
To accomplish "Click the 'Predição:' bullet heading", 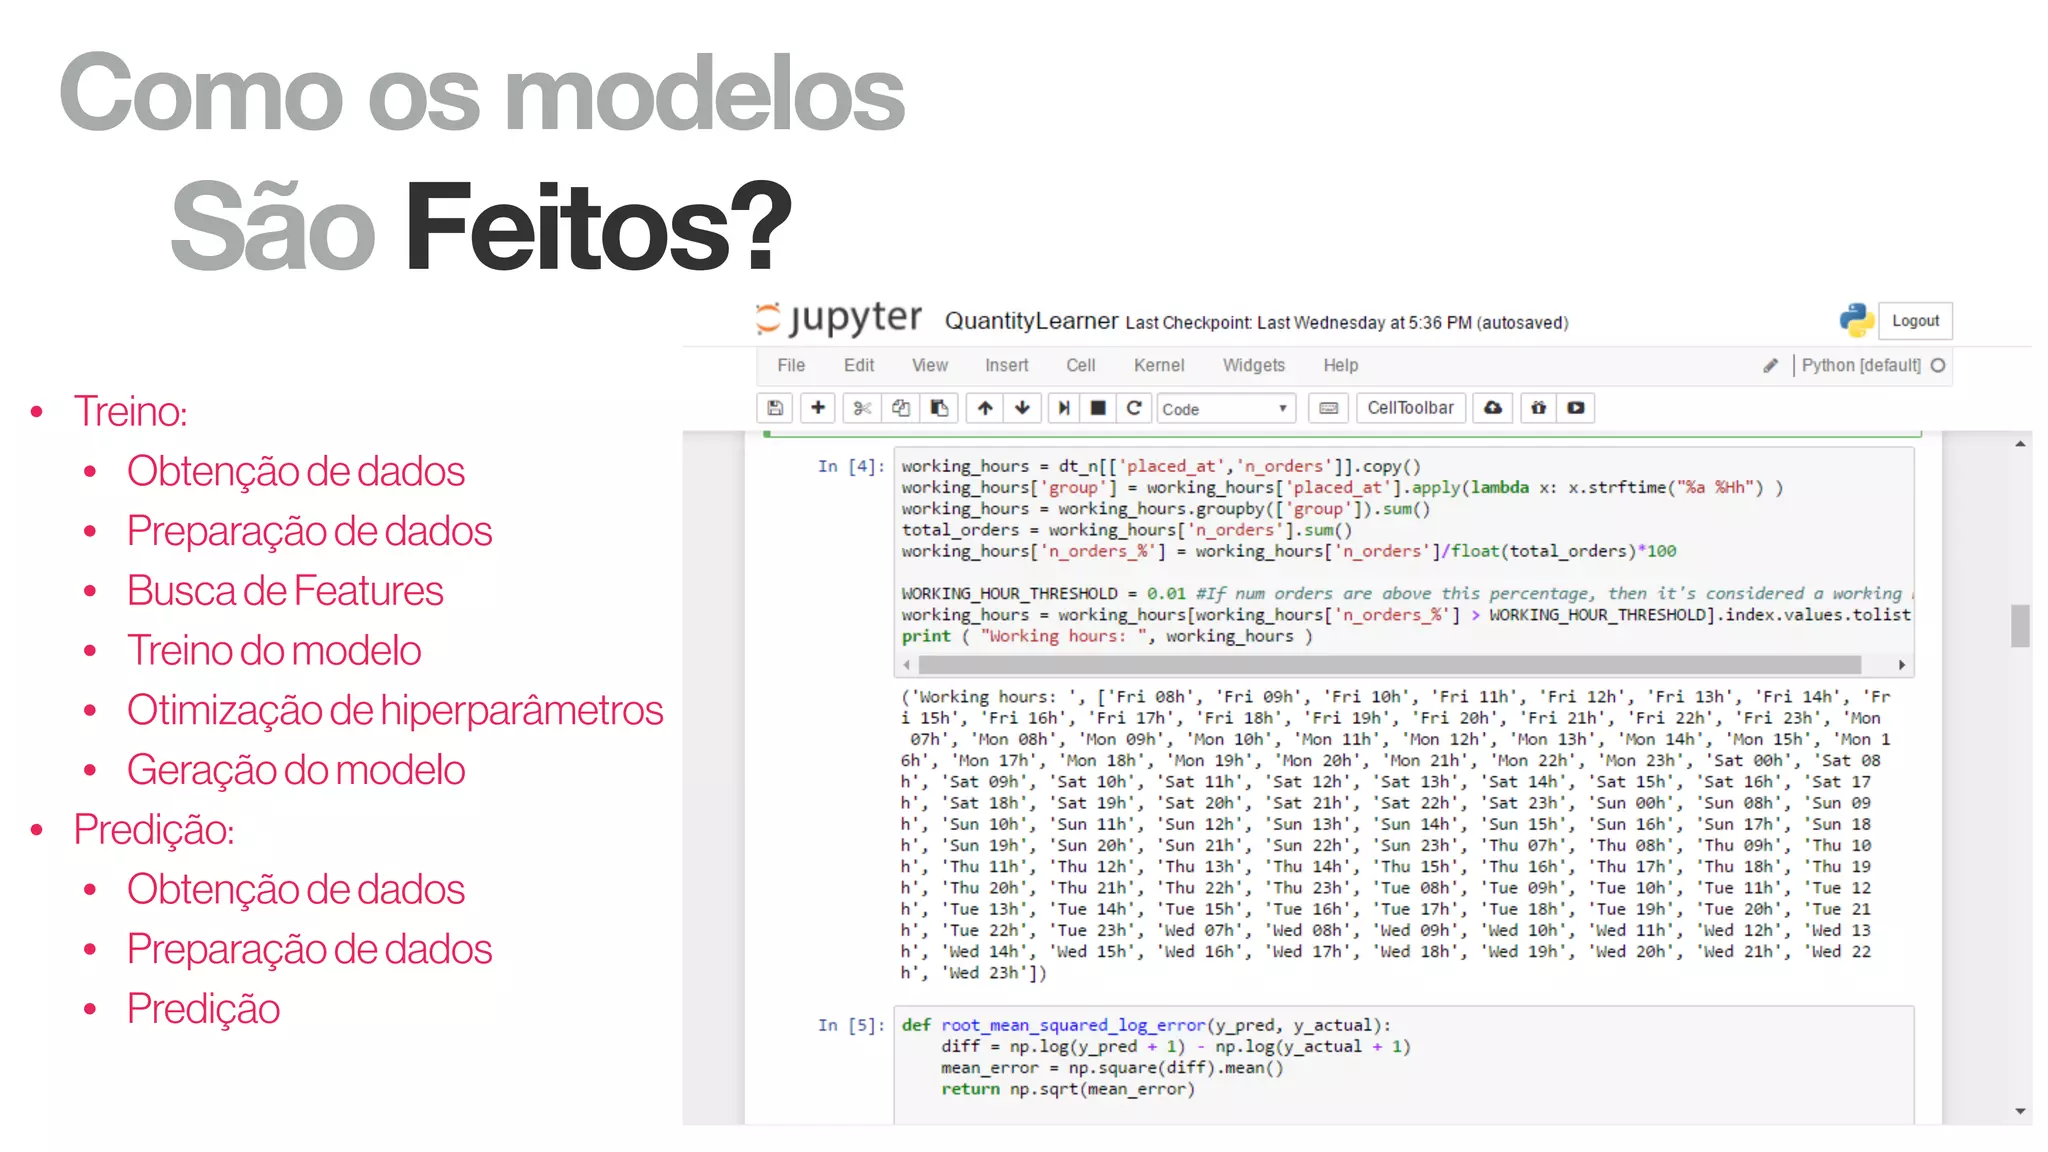I will point(154,830).
